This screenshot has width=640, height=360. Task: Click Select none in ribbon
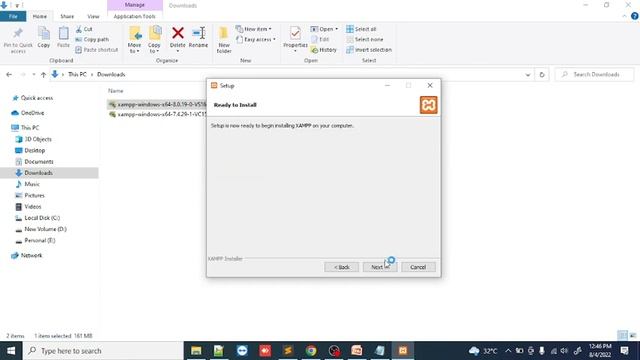364,39
